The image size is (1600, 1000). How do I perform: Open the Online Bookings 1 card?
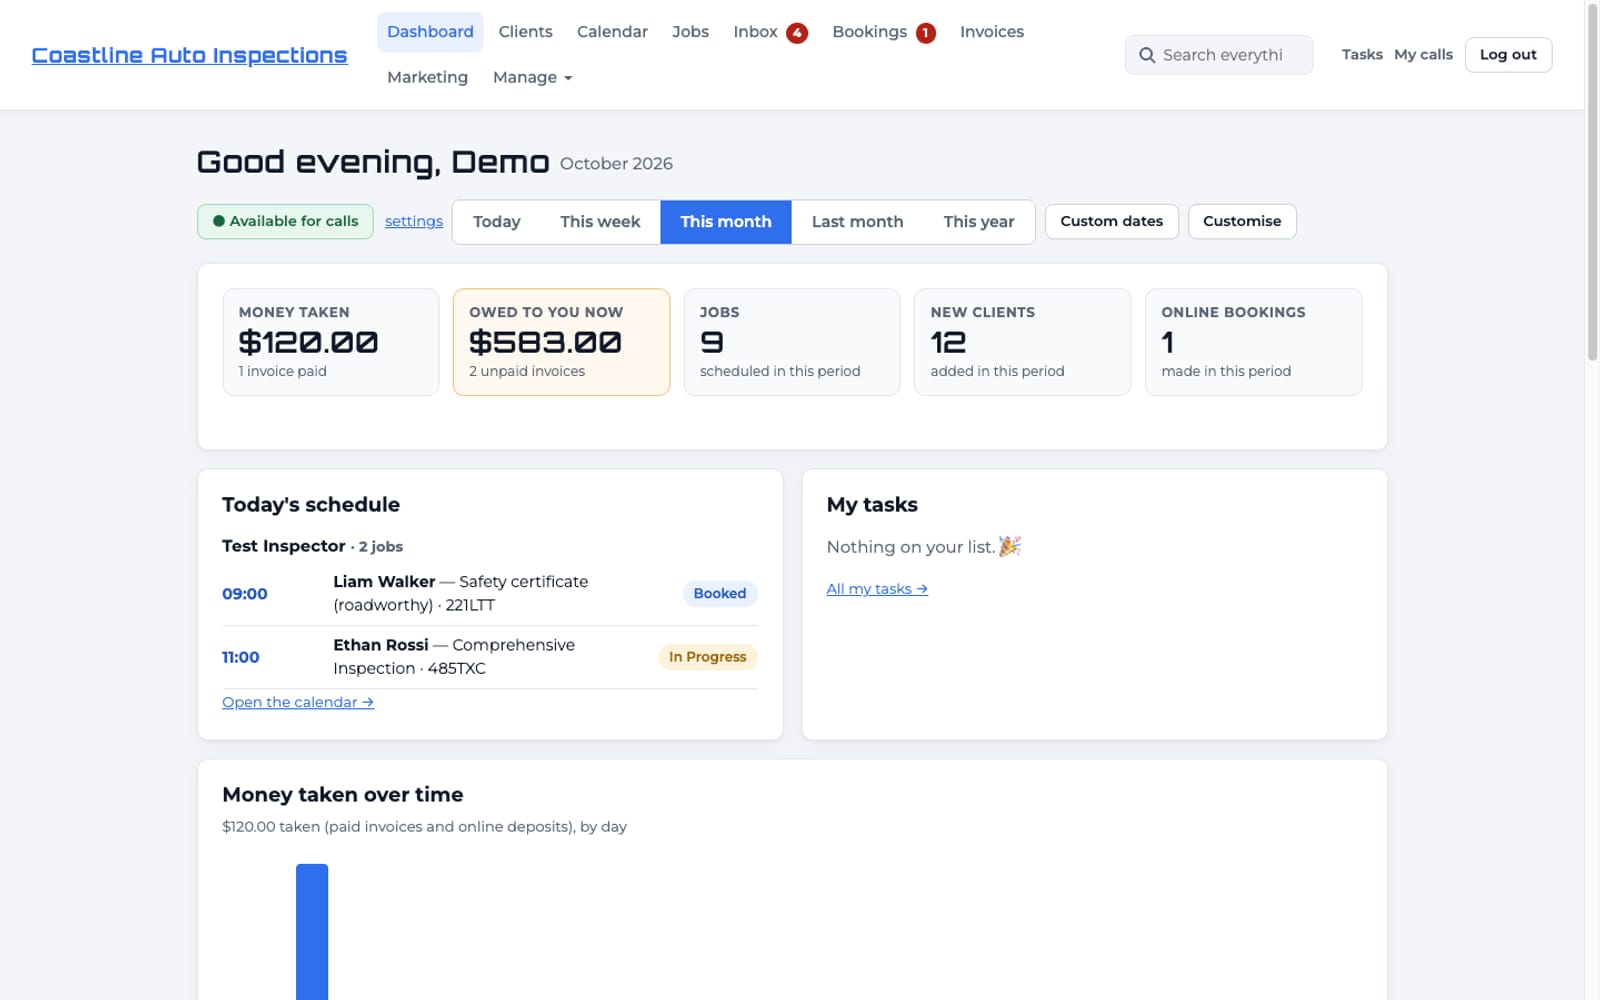[1253, 342]
